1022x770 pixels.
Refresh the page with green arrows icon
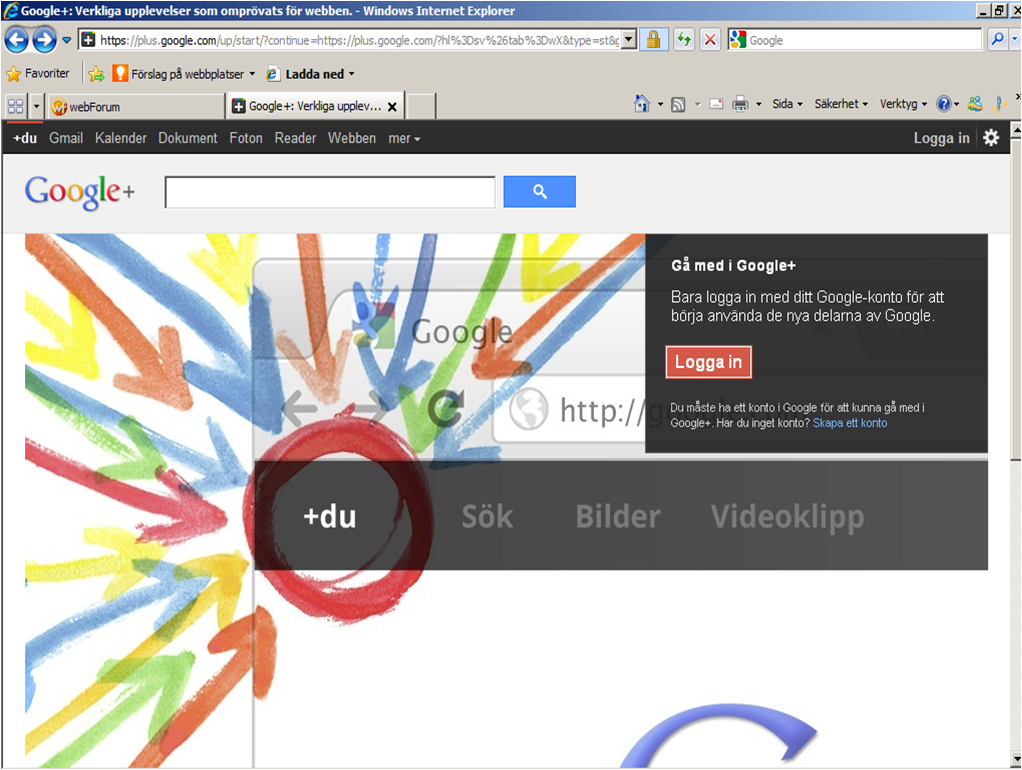pyautogui.click(x=683, y=40)
